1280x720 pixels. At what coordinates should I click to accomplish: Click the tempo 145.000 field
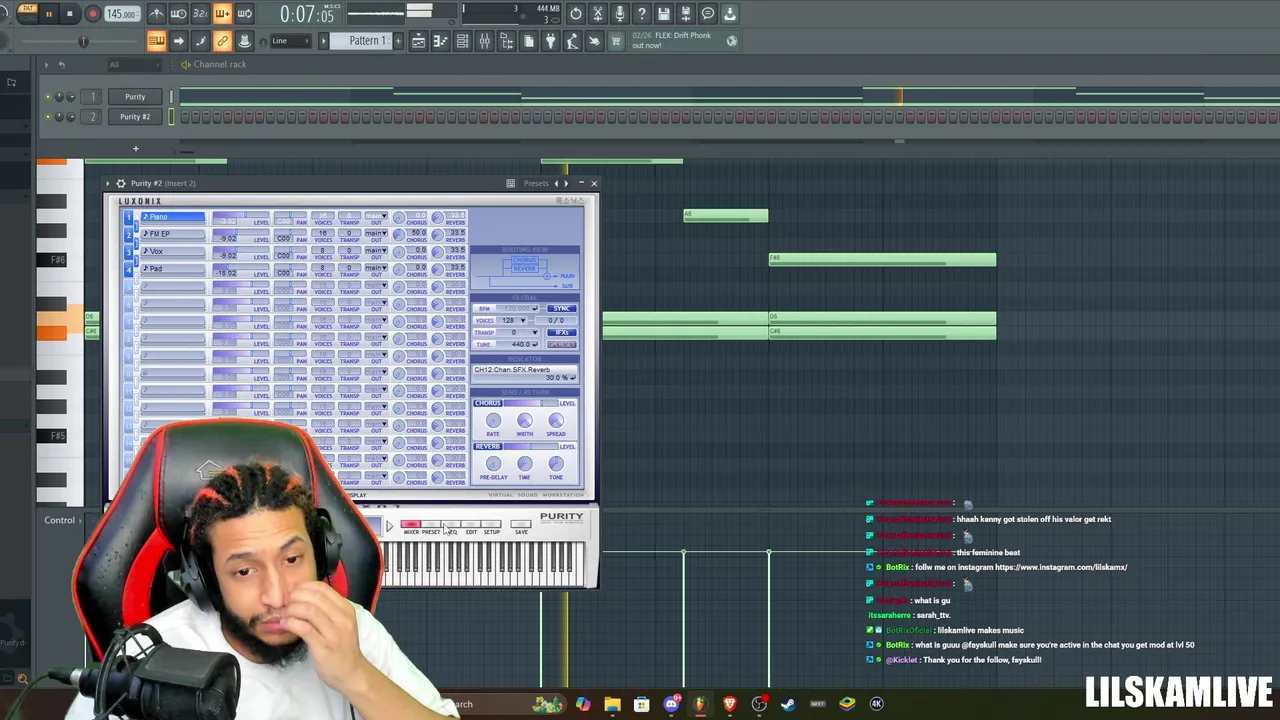(x=121, y=14)
